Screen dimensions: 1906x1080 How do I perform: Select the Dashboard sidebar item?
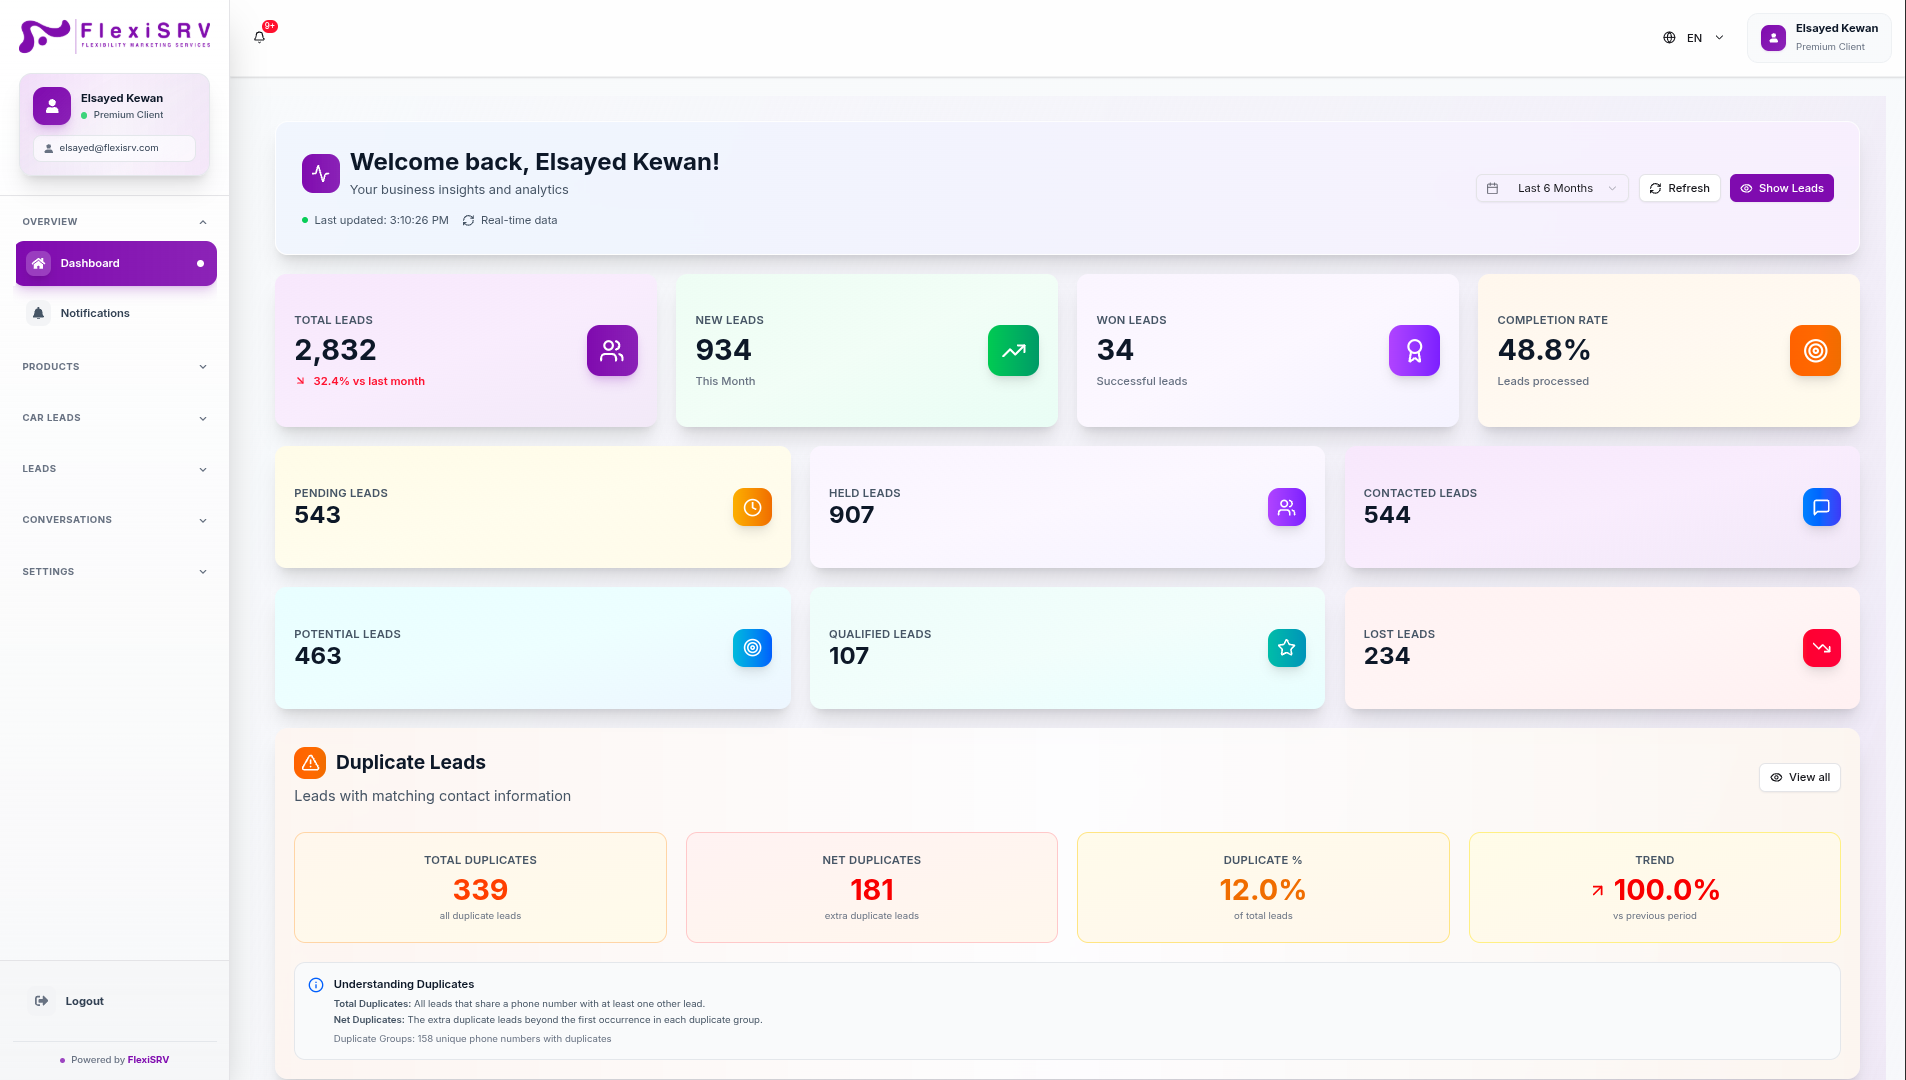(116, 263)
